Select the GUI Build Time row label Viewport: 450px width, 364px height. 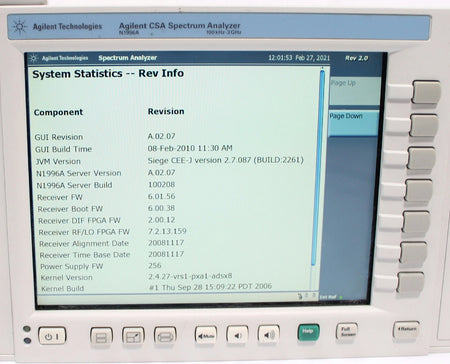point(63,149)
